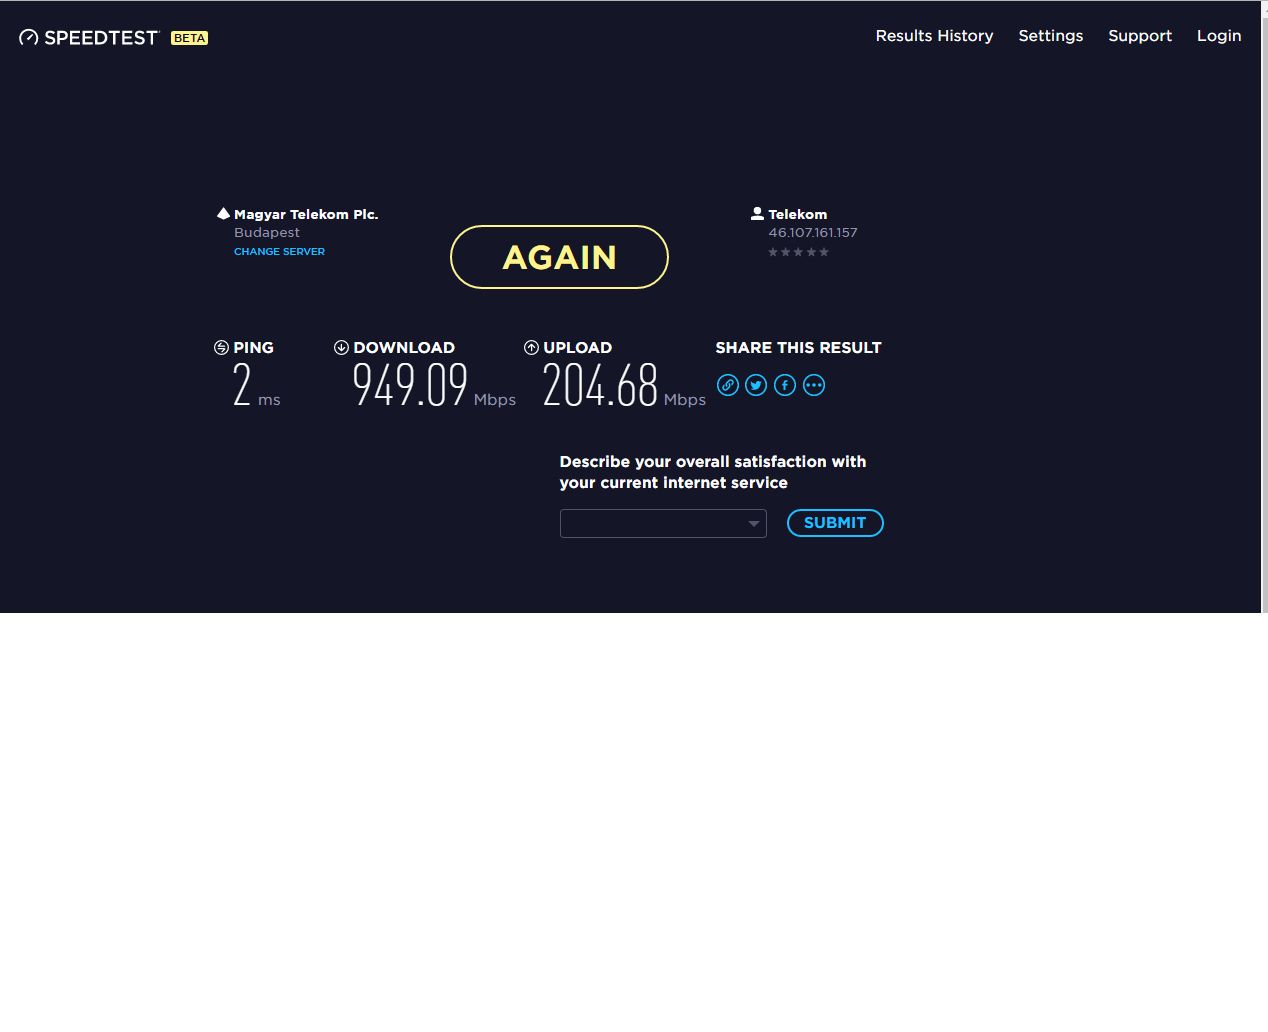Open the satisfaction dropdown
This screenshot has height=1032, width=1268.
point(663,523)
